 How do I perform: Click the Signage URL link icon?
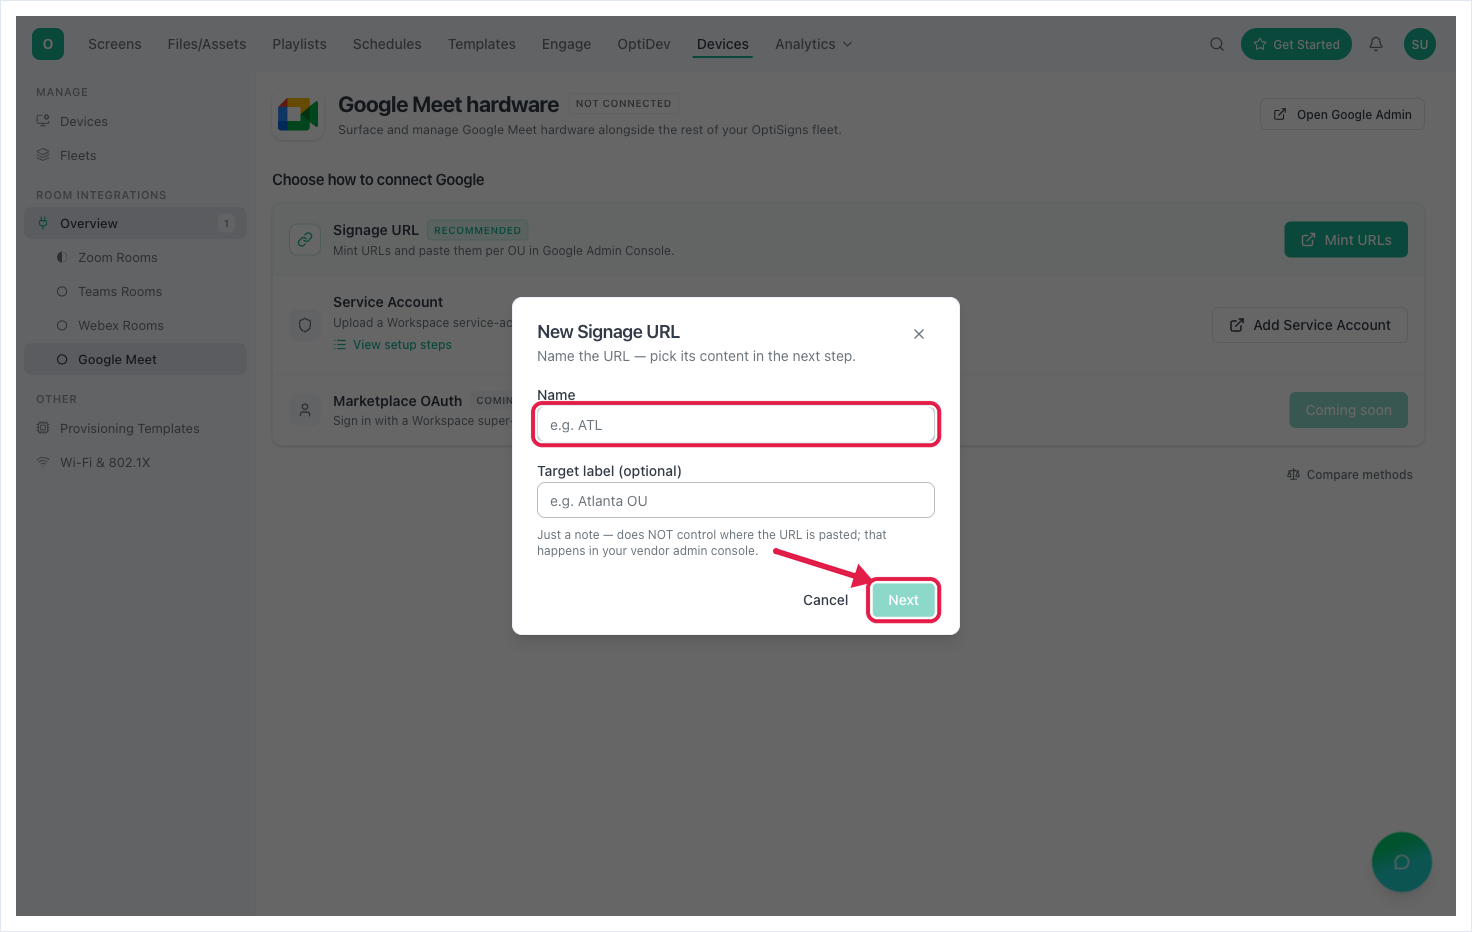coord(305,240)
